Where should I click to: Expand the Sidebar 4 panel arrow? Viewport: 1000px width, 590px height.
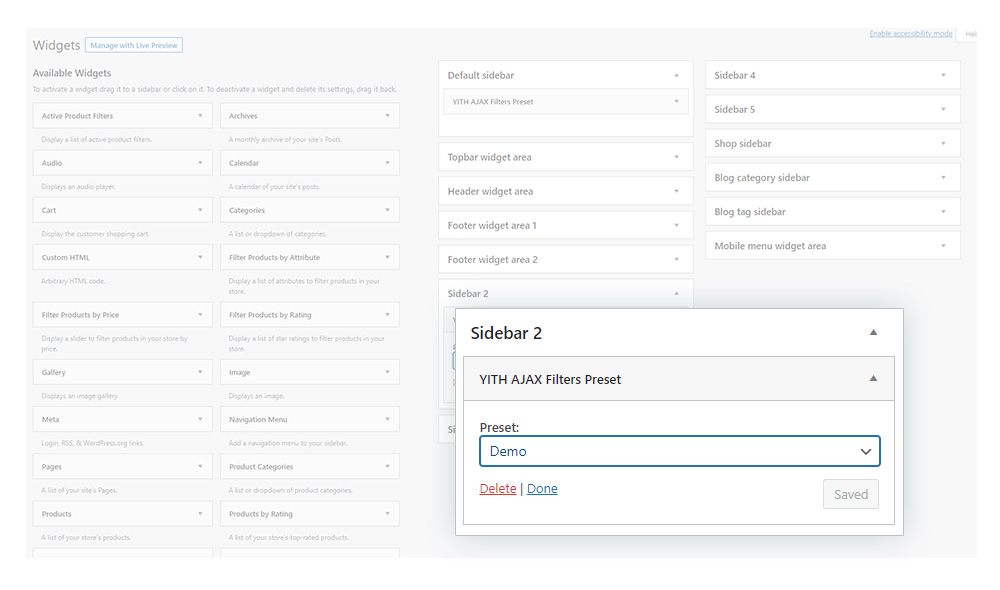943,75
